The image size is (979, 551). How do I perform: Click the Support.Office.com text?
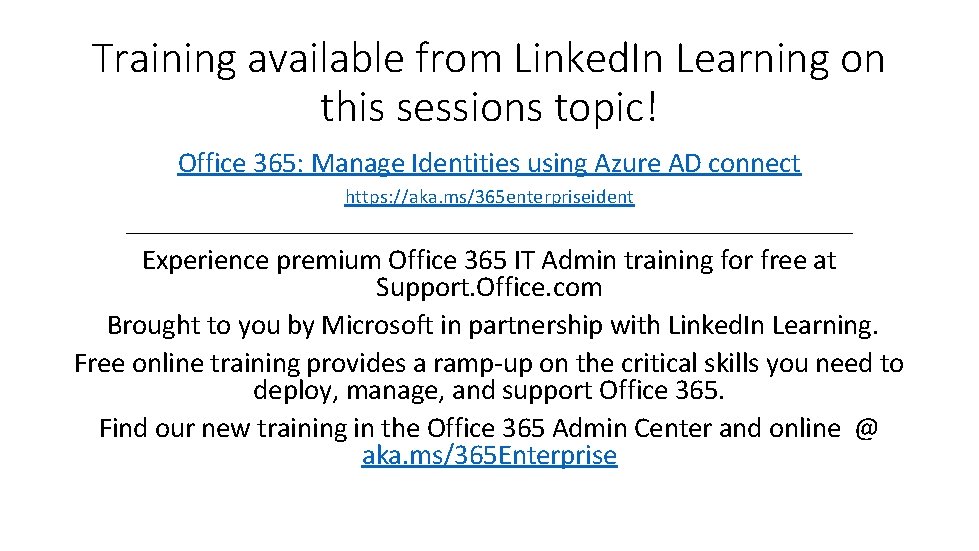489,288
